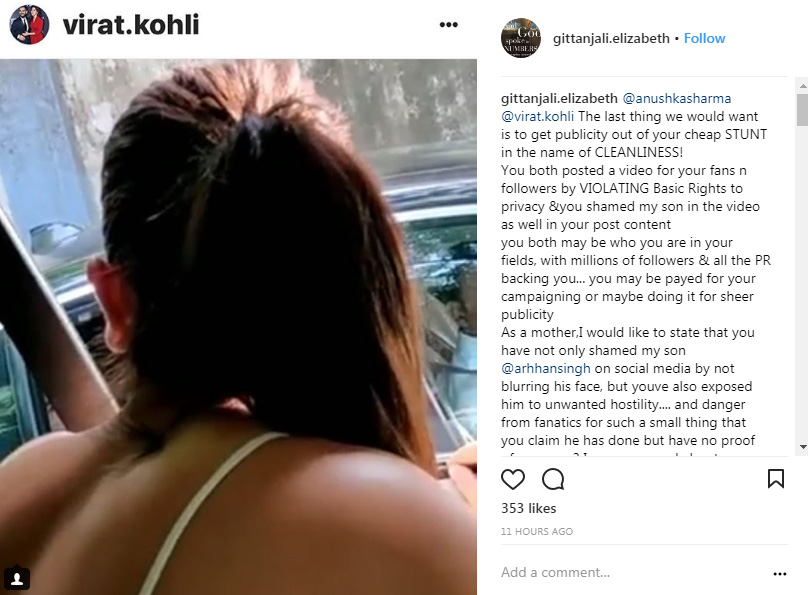Click the virat.kohli title text
This screenshot has width=808, height=595.
pos(131,25)
